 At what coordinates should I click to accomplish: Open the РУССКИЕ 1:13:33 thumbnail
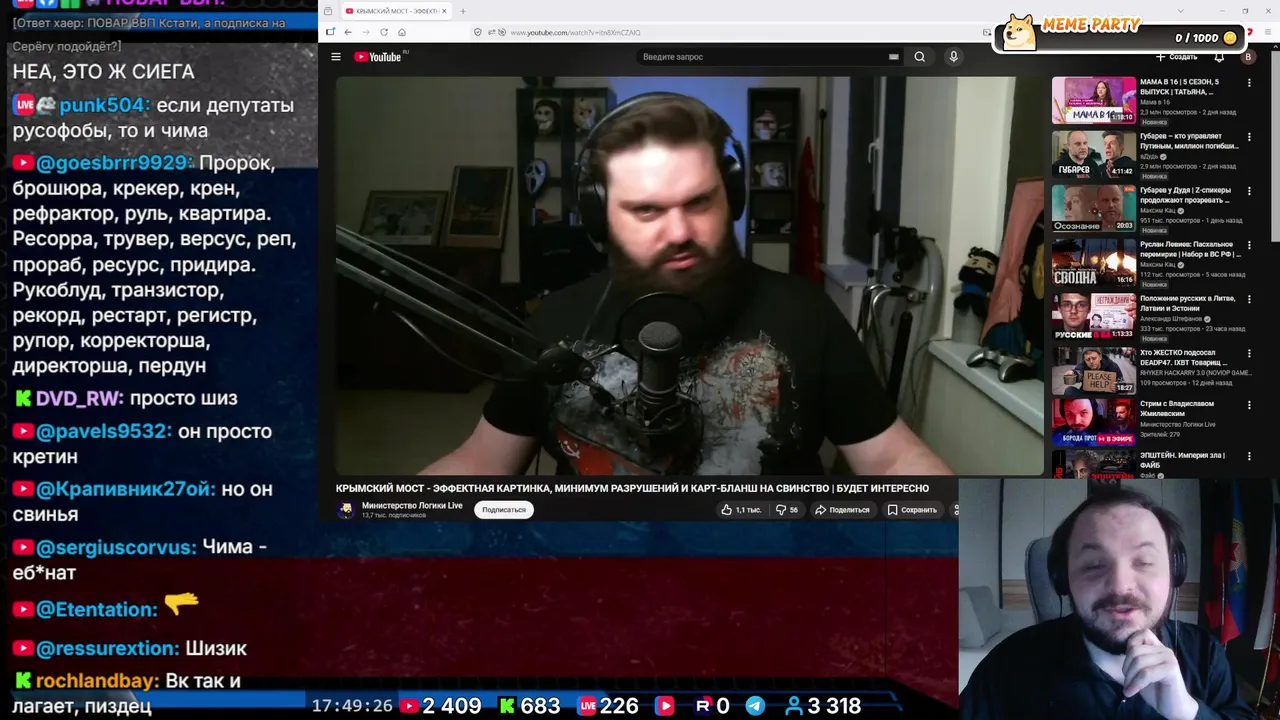(1093, 316)
